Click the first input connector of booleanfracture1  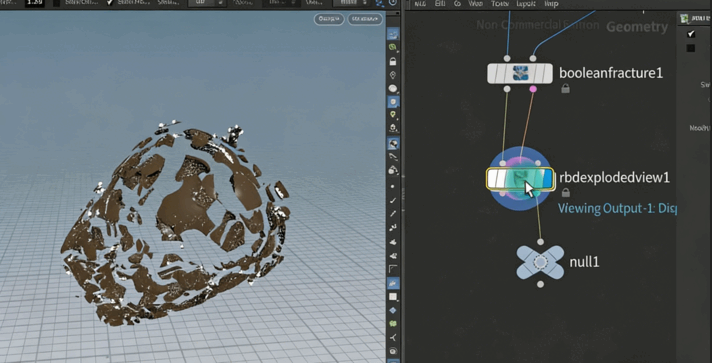507,58
